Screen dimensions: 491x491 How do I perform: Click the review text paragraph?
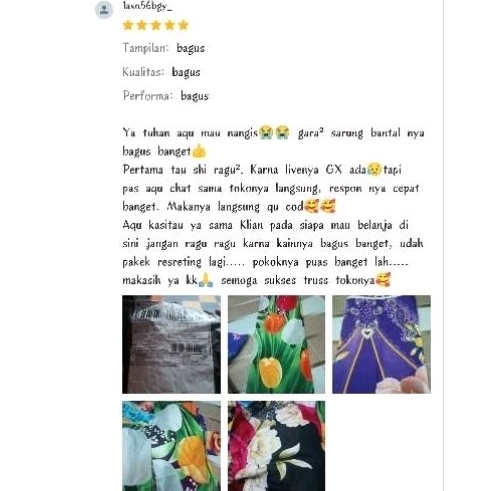273,206
